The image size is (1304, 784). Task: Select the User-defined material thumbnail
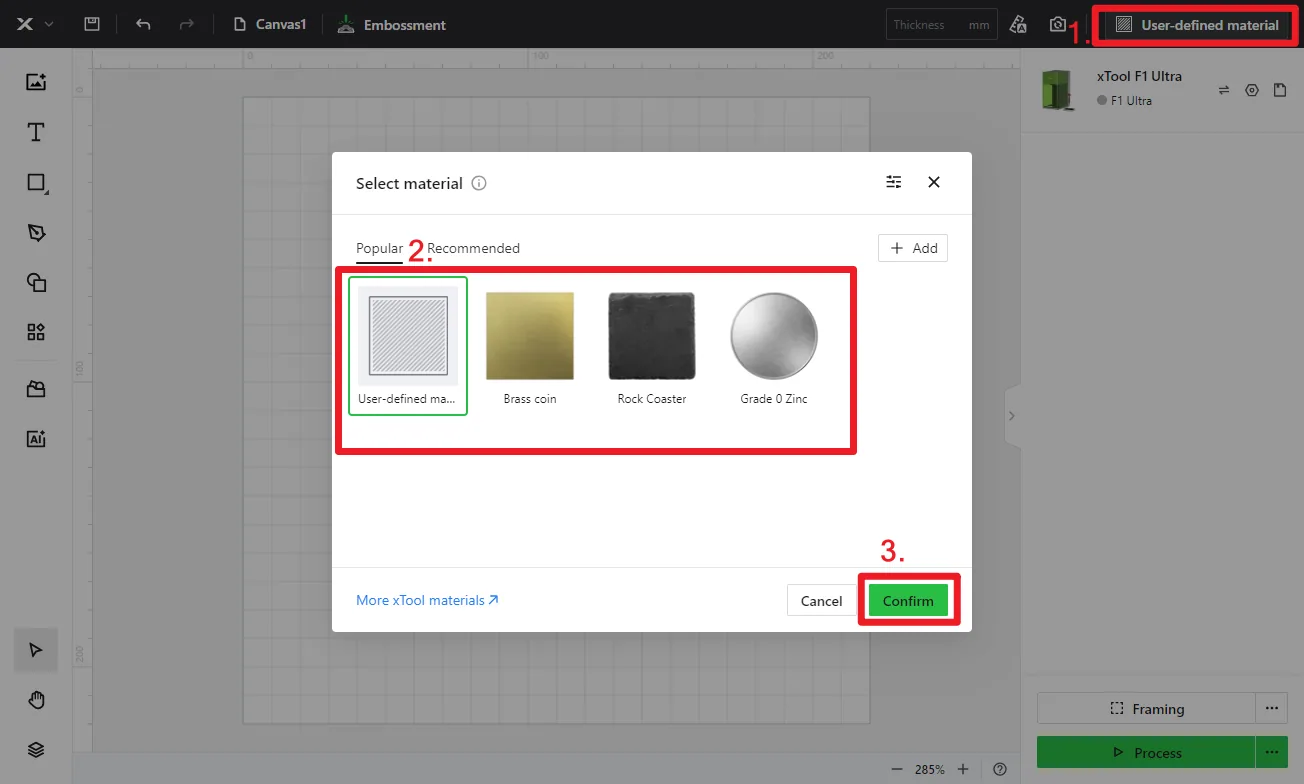[408, 346]
